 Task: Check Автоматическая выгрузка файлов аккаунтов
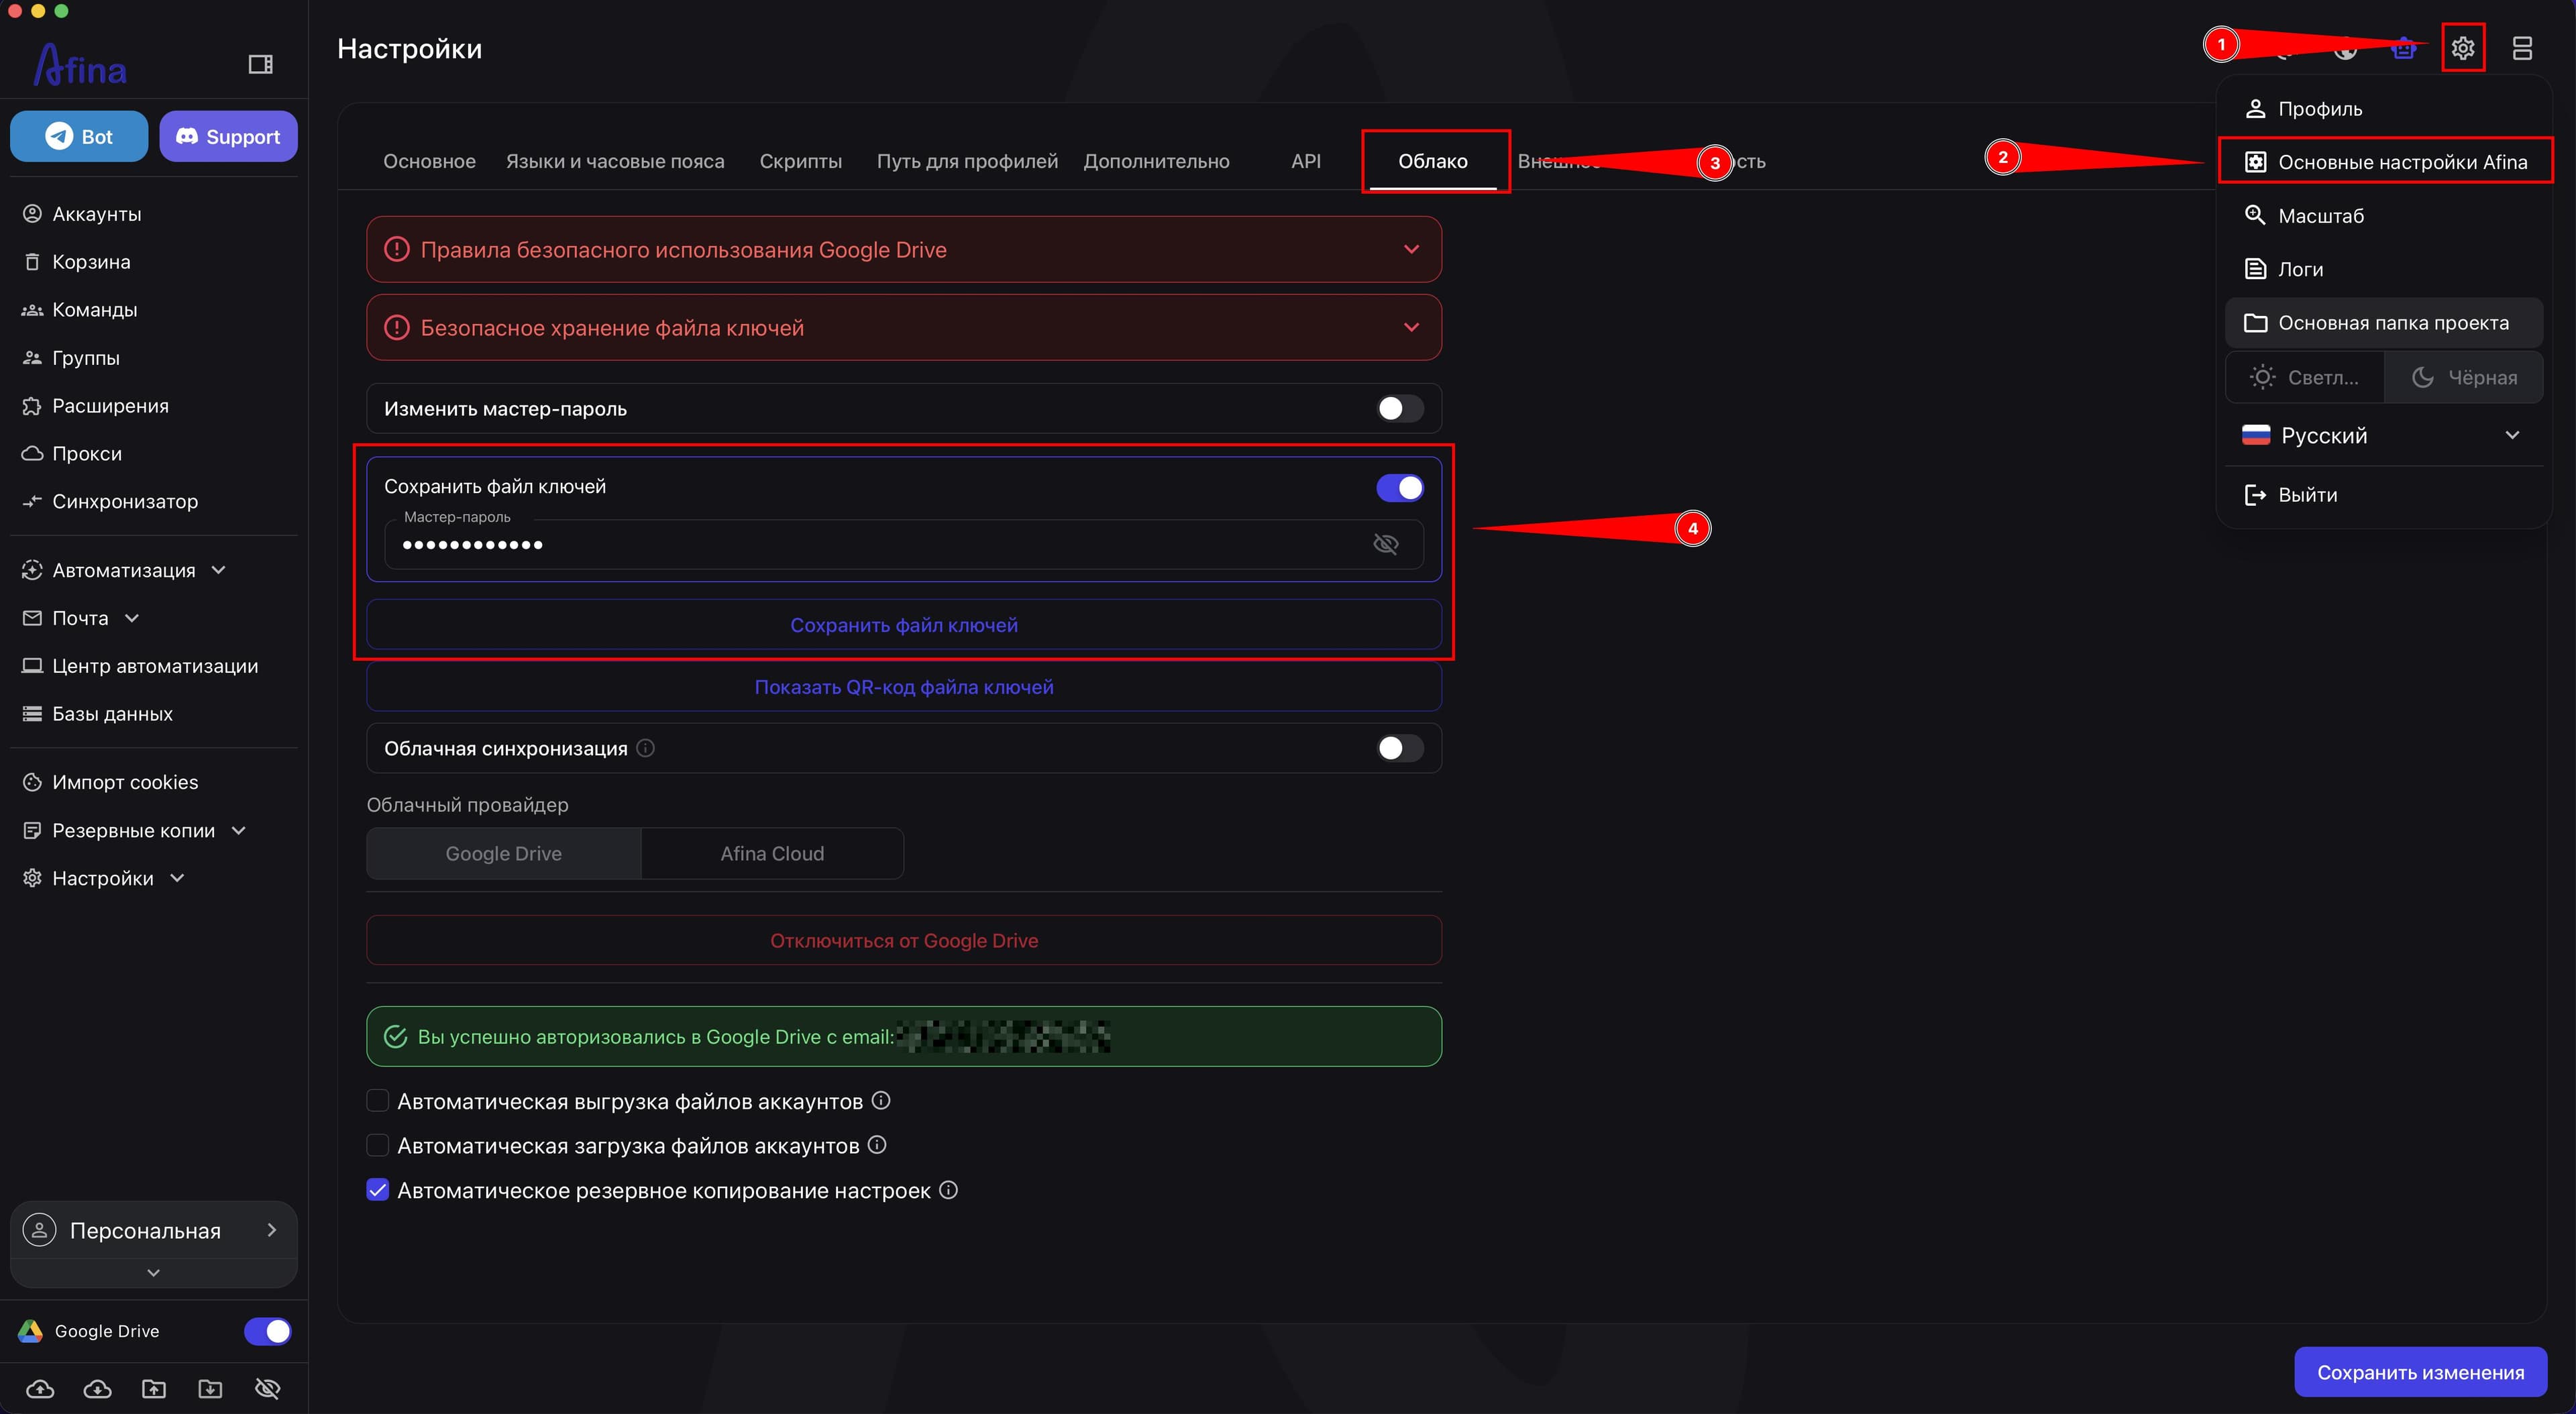[x=377, y=1101]
